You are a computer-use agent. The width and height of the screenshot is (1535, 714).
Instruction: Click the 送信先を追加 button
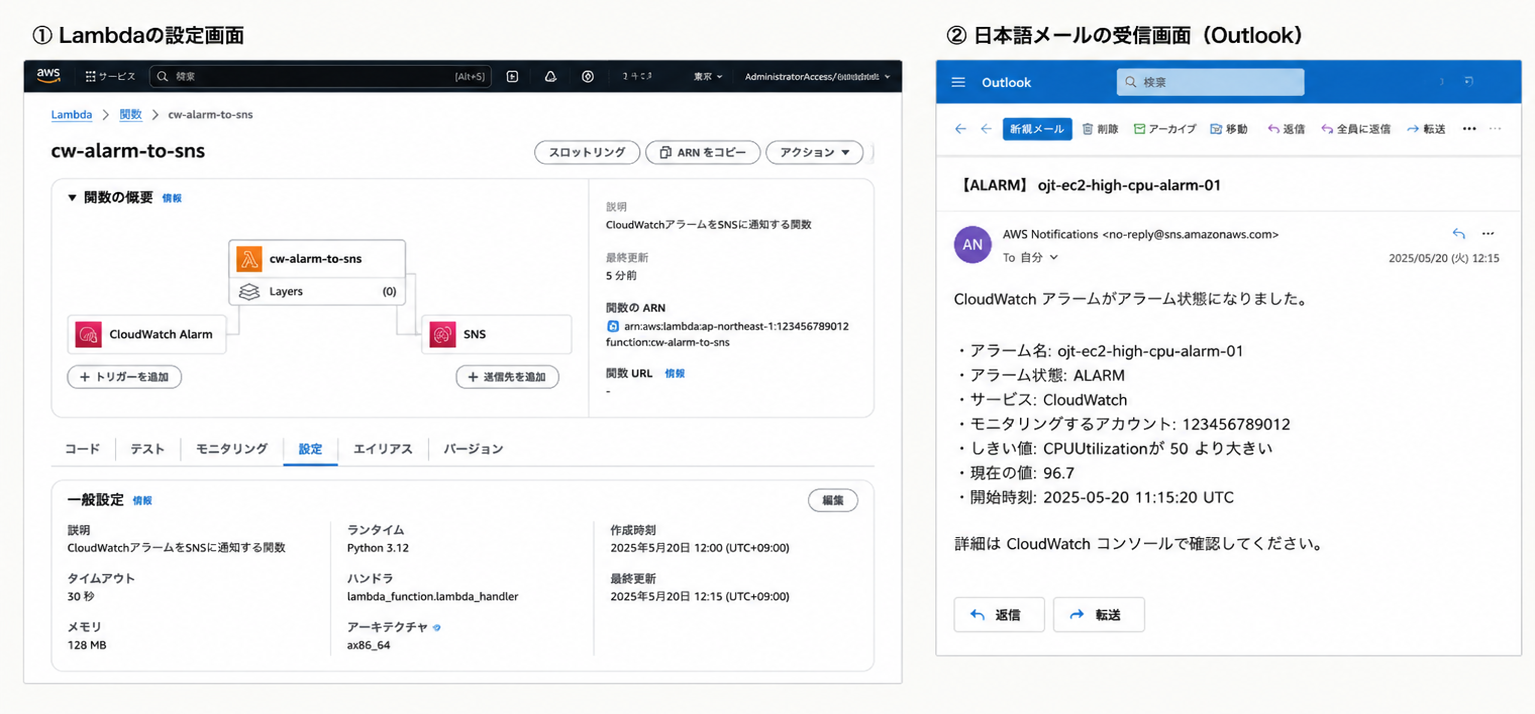tap(507, 377)
